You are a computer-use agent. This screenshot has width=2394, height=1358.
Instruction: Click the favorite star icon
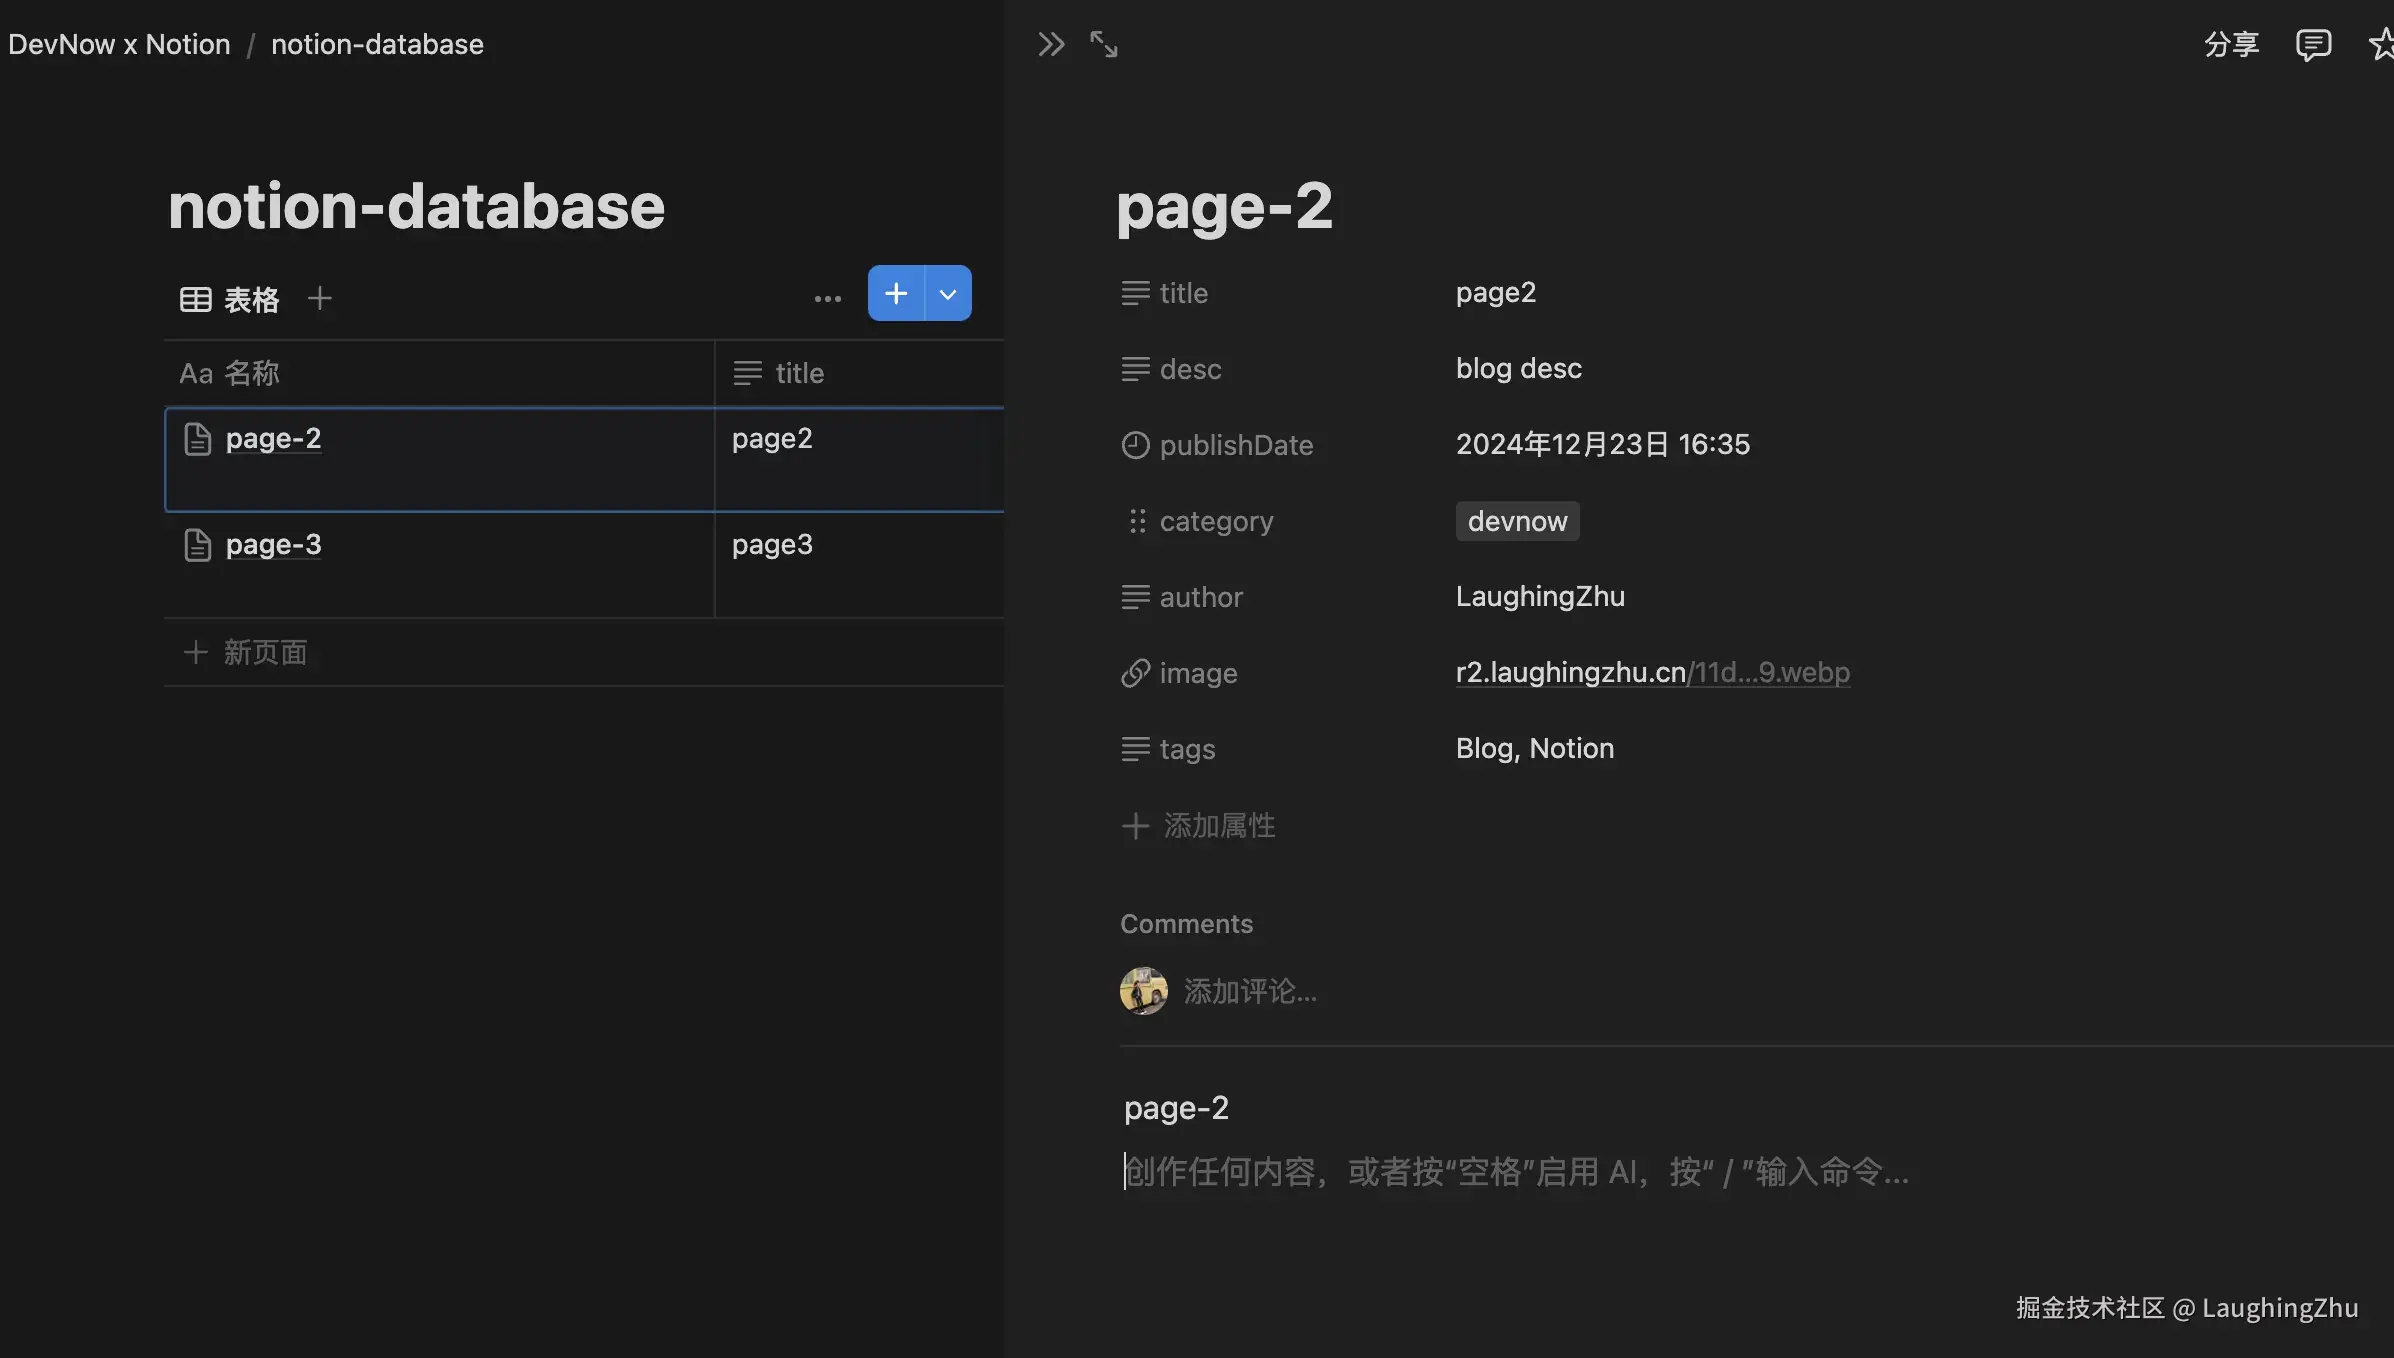click(2382, 44)
